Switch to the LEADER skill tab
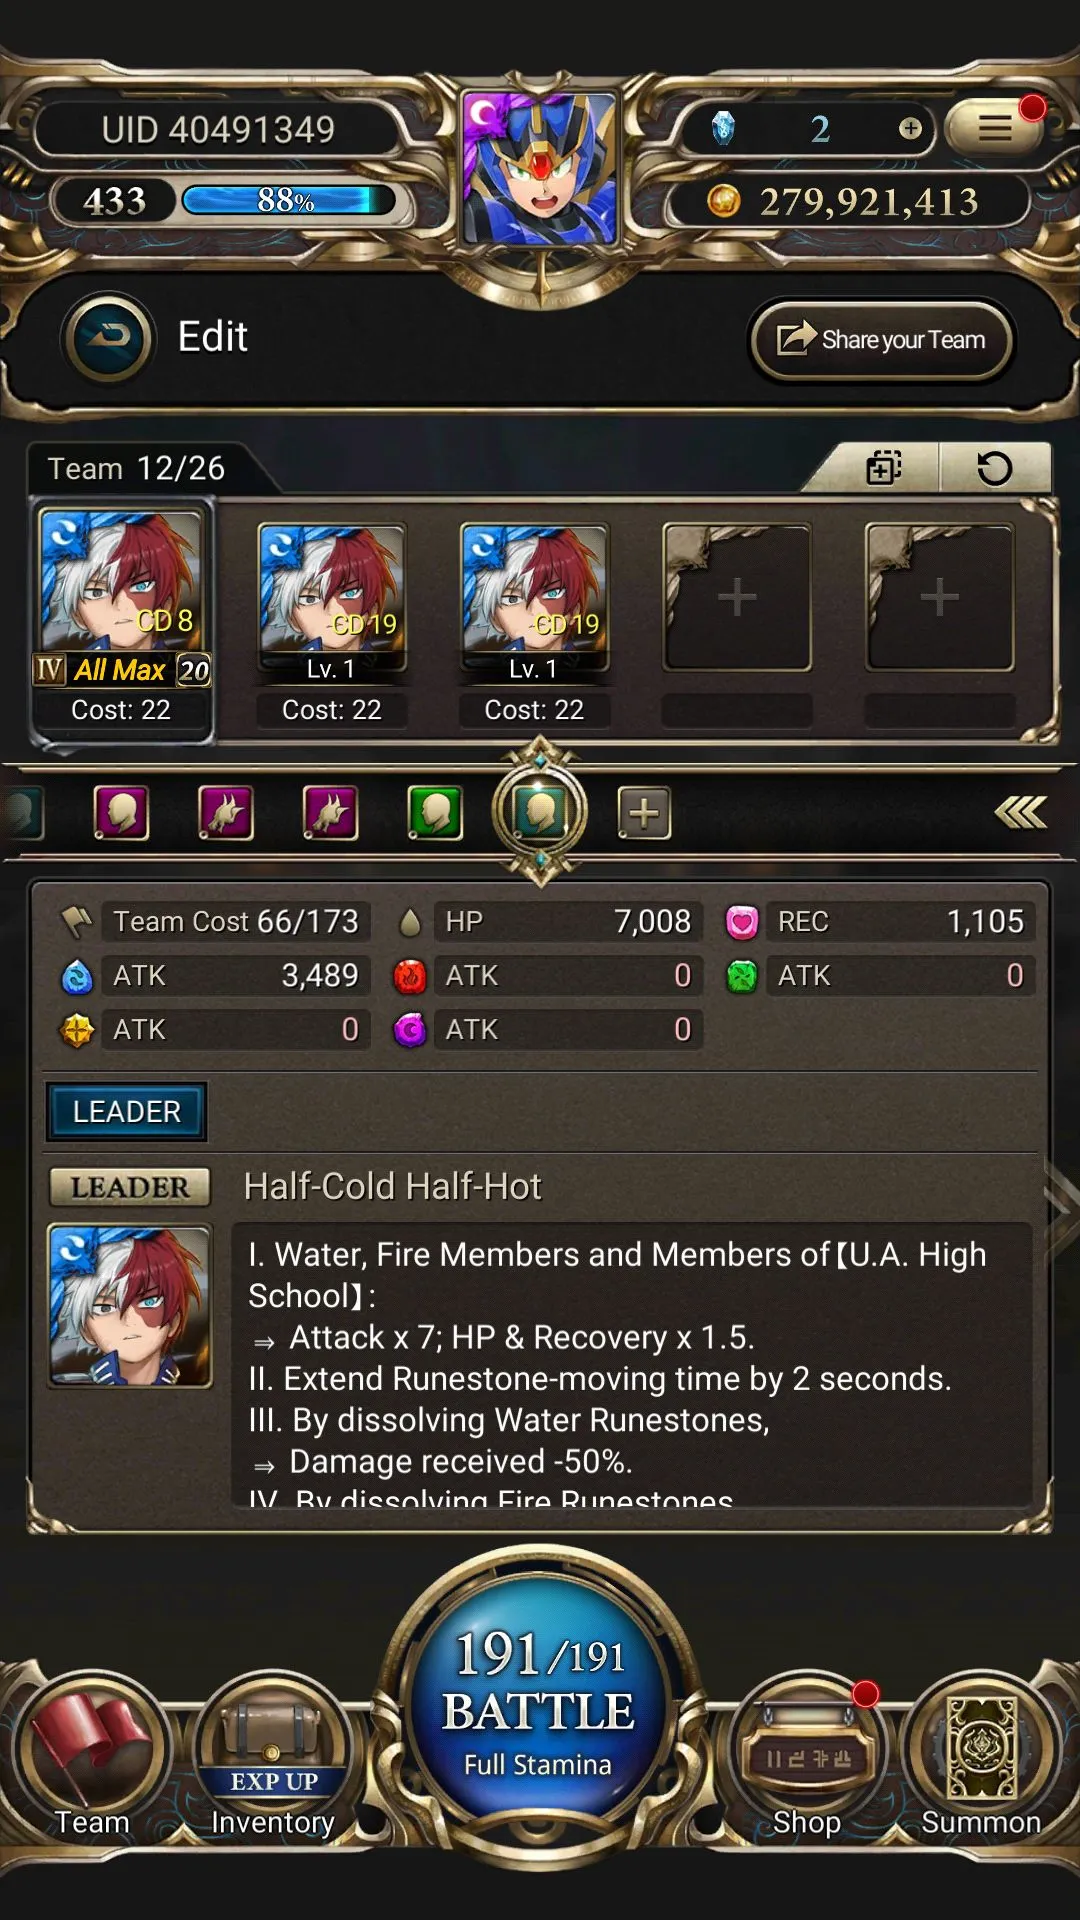The width and height of the screenshot is (1080, 1920). coord(127,1111)
